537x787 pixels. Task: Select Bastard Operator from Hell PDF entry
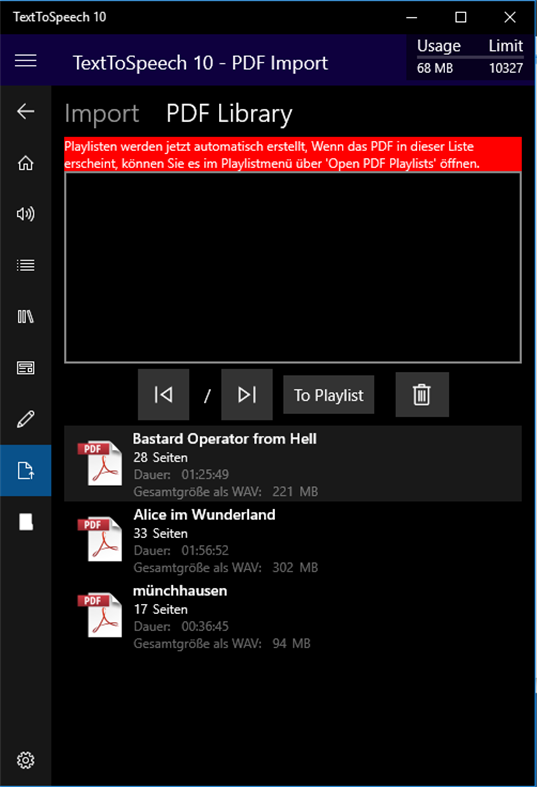pyautogui.click(x=293, y=464)
